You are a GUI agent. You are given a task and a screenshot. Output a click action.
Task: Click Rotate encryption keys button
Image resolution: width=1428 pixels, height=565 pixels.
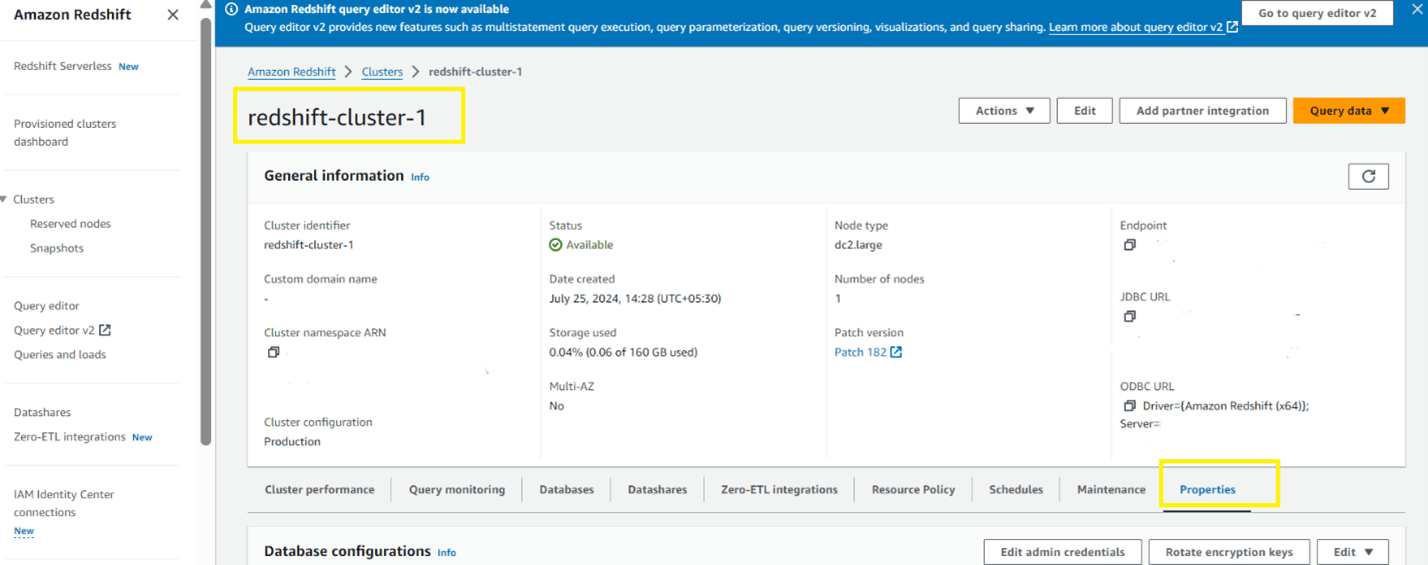click(x=1229, y=552)
